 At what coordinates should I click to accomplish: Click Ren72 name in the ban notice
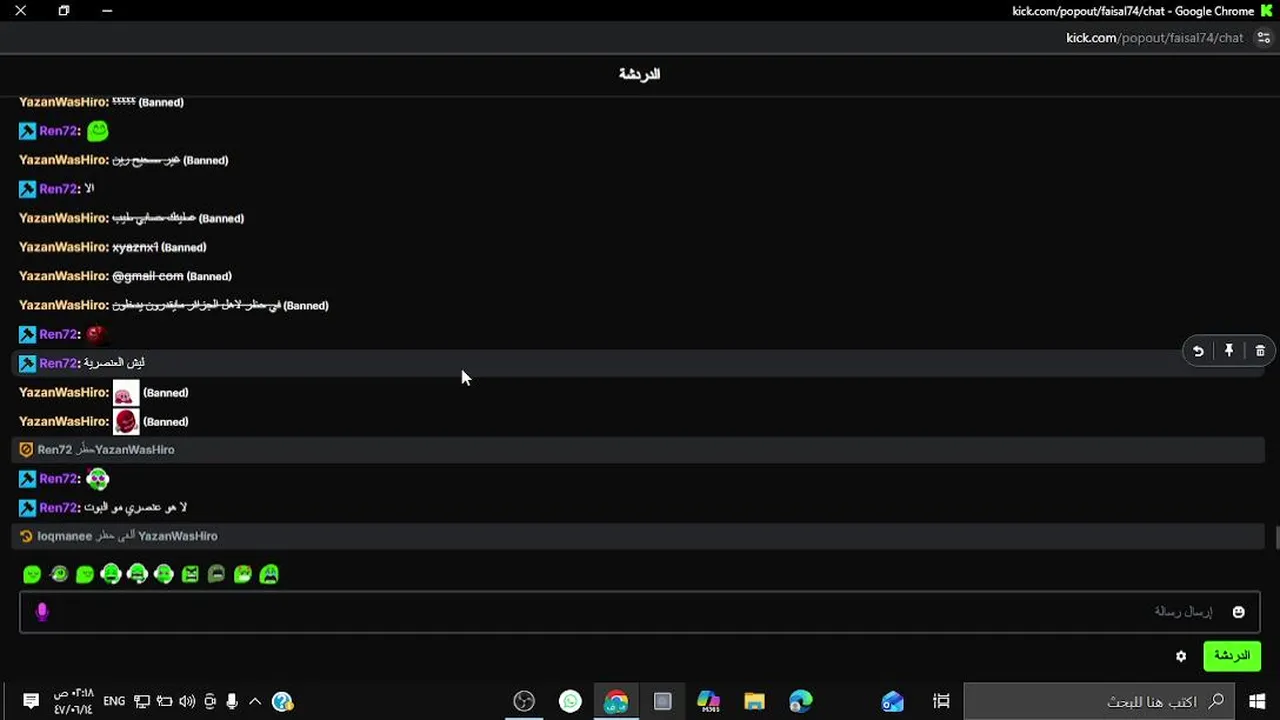point(54,450)
